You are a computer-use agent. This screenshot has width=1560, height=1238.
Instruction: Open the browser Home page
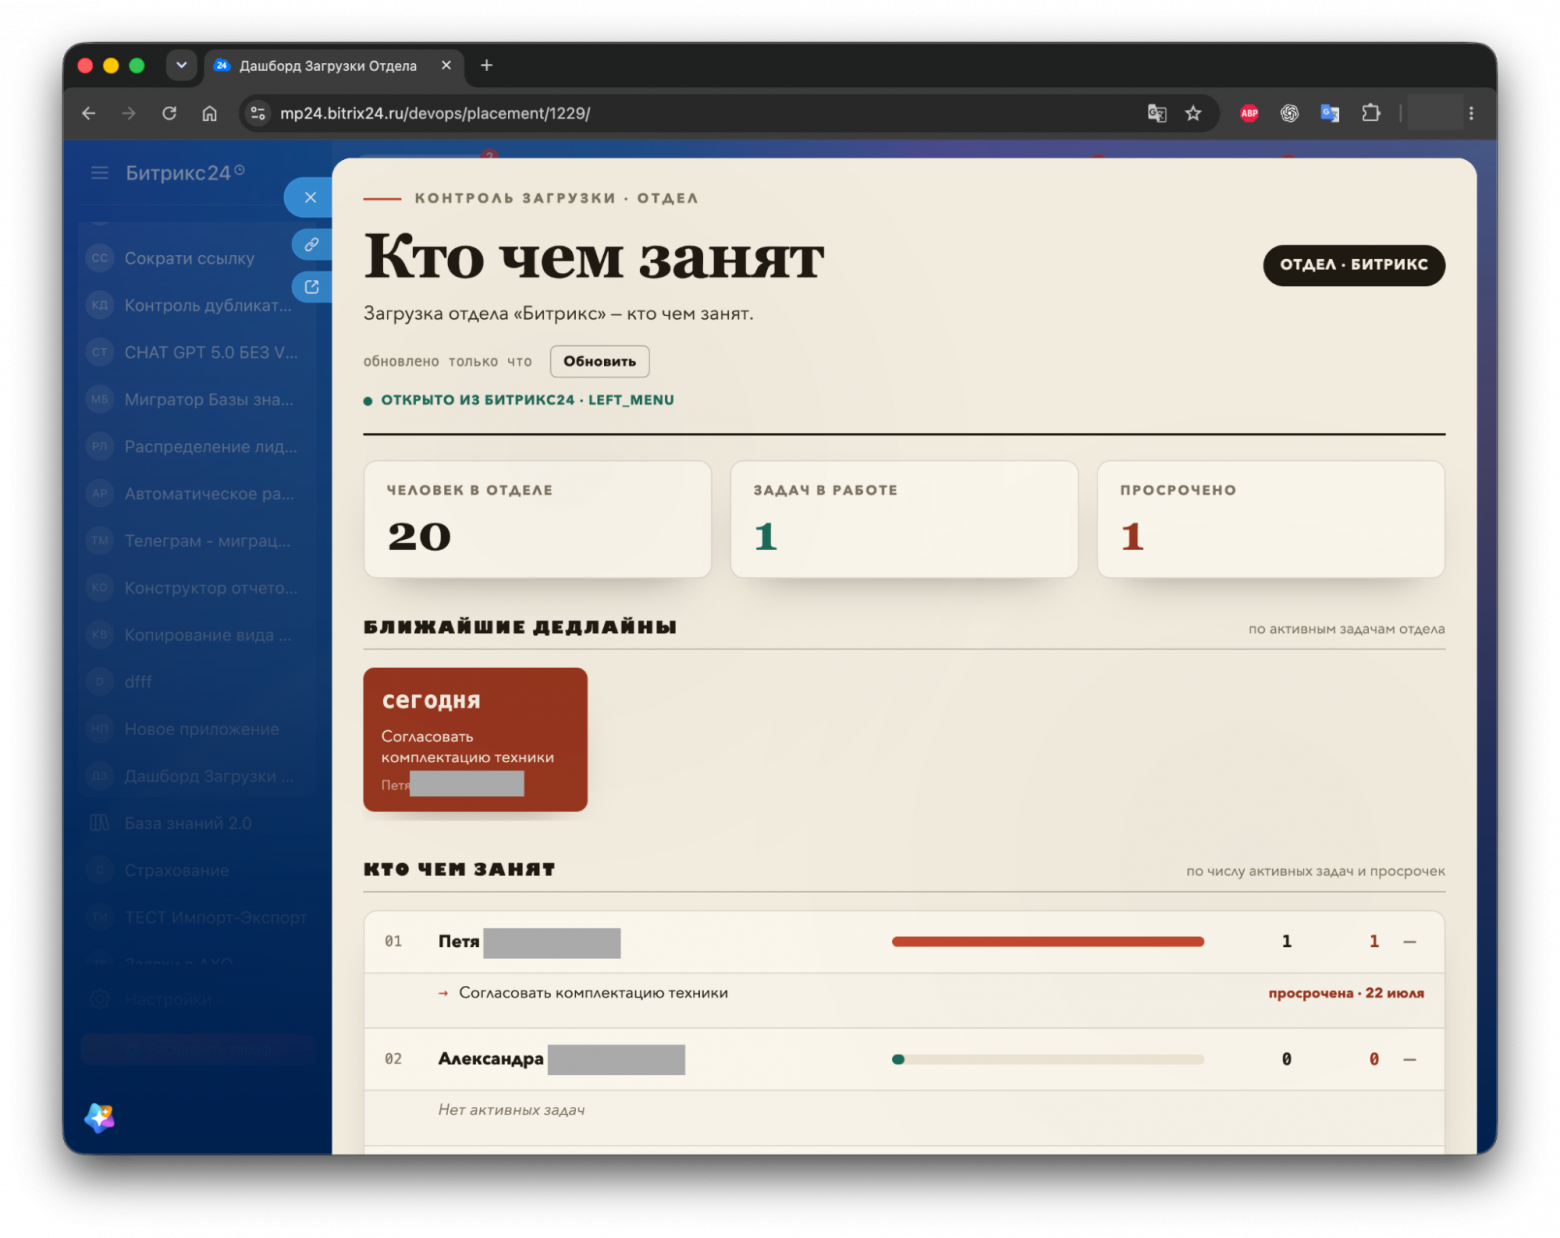[209, 114]
